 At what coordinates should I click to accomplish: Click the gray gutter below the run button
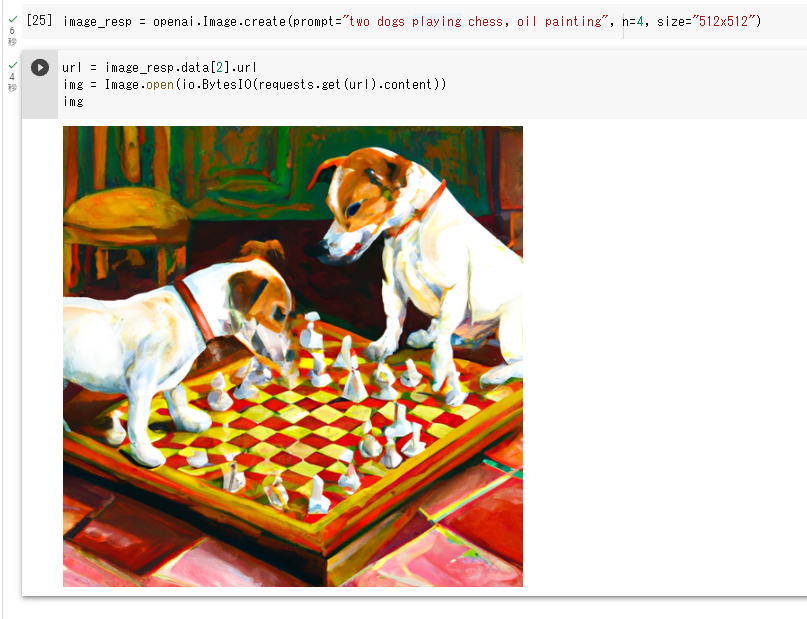tap(40, 100)
